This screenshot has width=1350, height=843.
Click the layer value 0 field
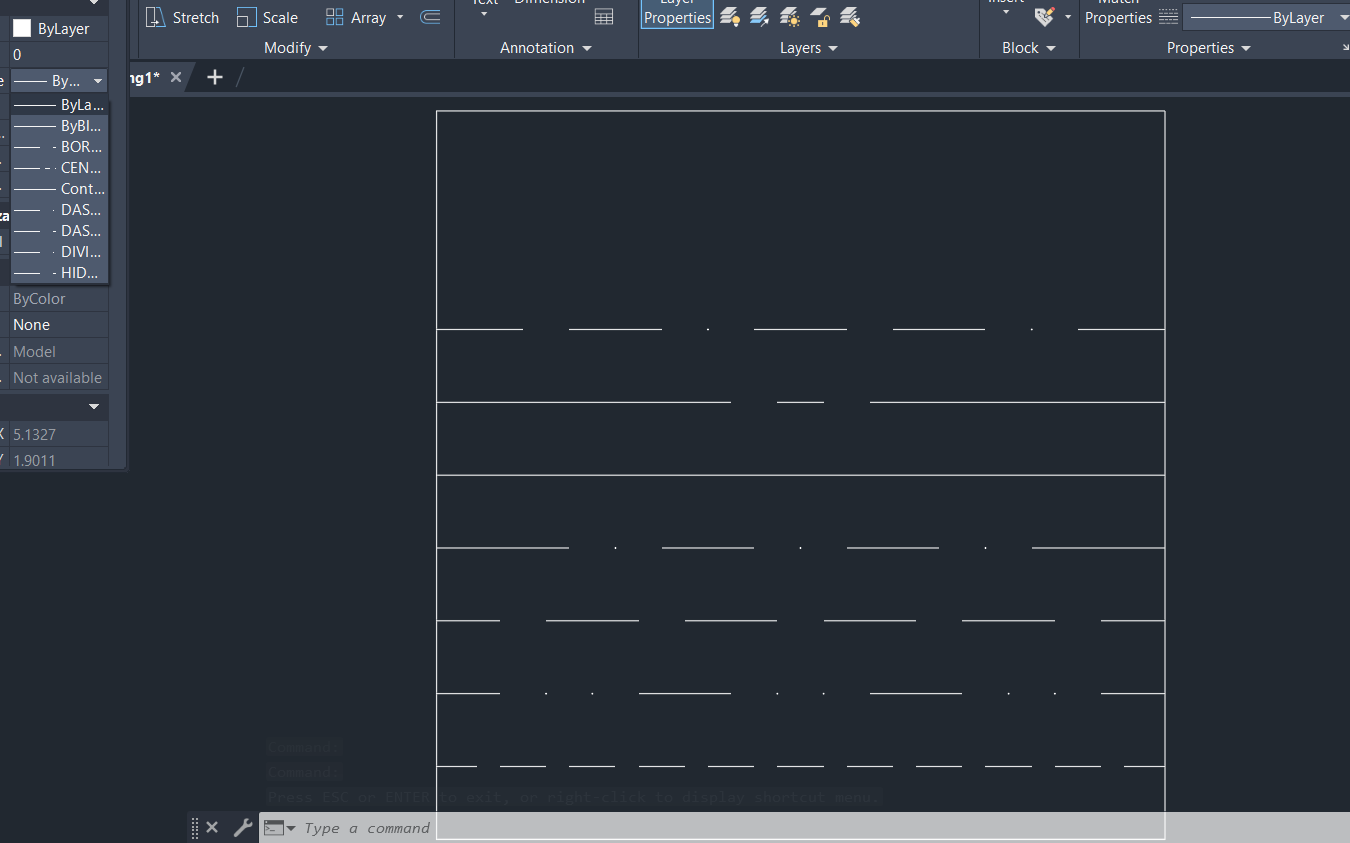(x=58, y=55)
